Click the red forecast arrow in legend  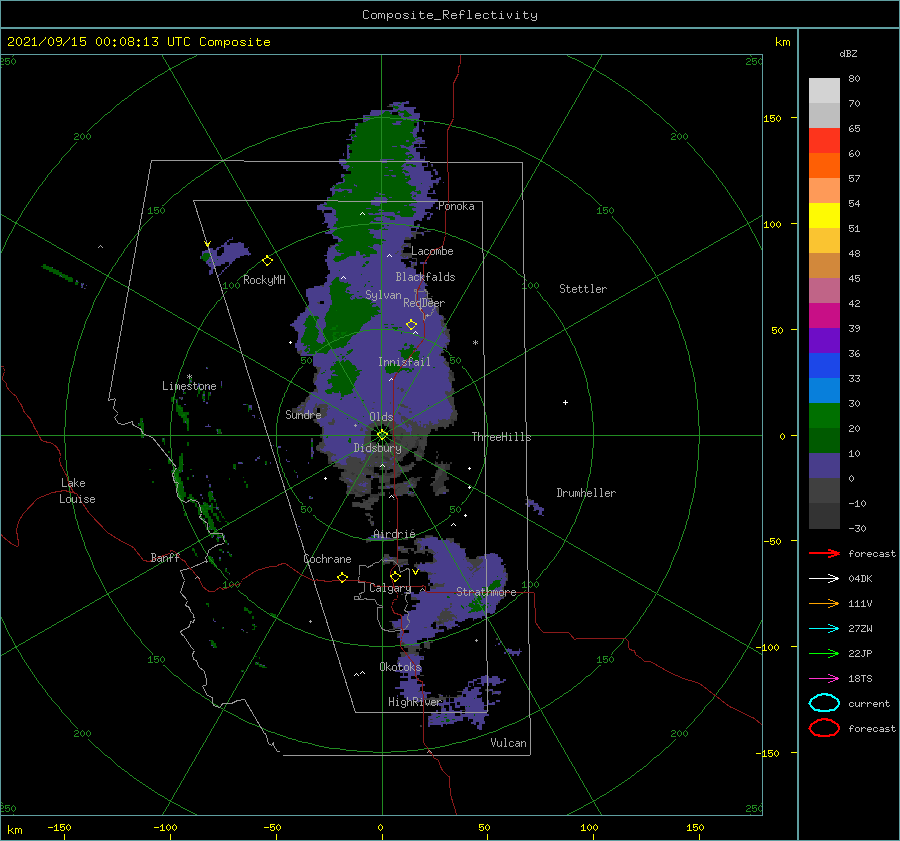pyautogui.click(x=824, y=553)
